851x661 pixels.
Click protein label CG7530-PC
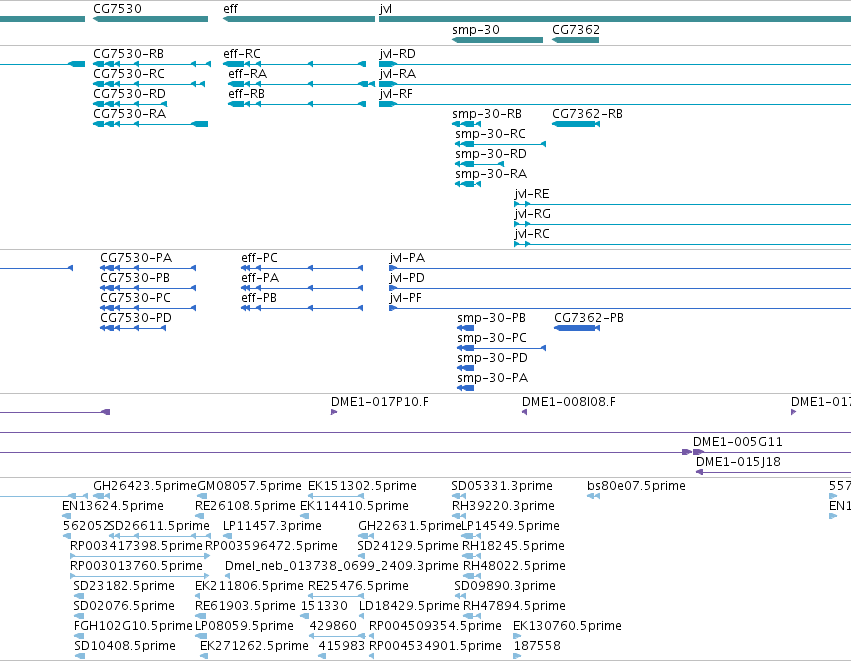tap(136, 298)
